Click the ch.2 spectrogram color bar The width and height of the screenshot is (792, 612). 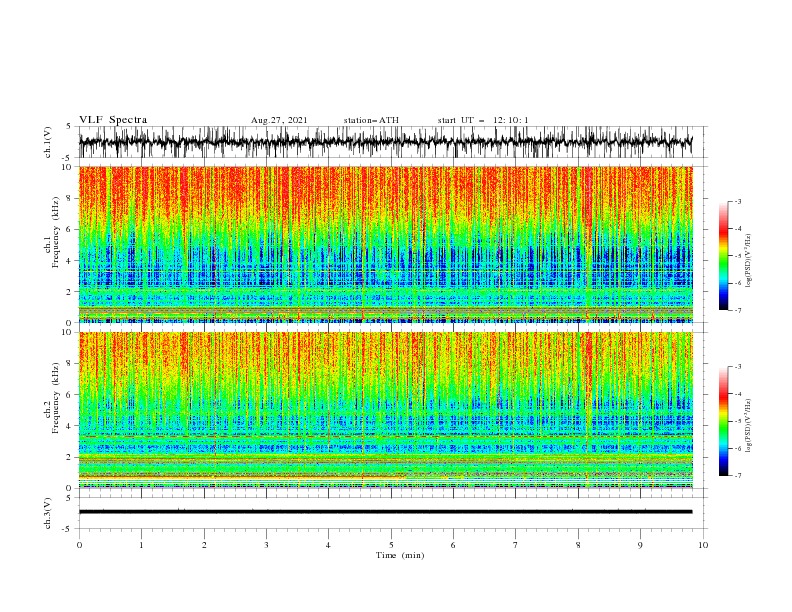click(723, 421)
